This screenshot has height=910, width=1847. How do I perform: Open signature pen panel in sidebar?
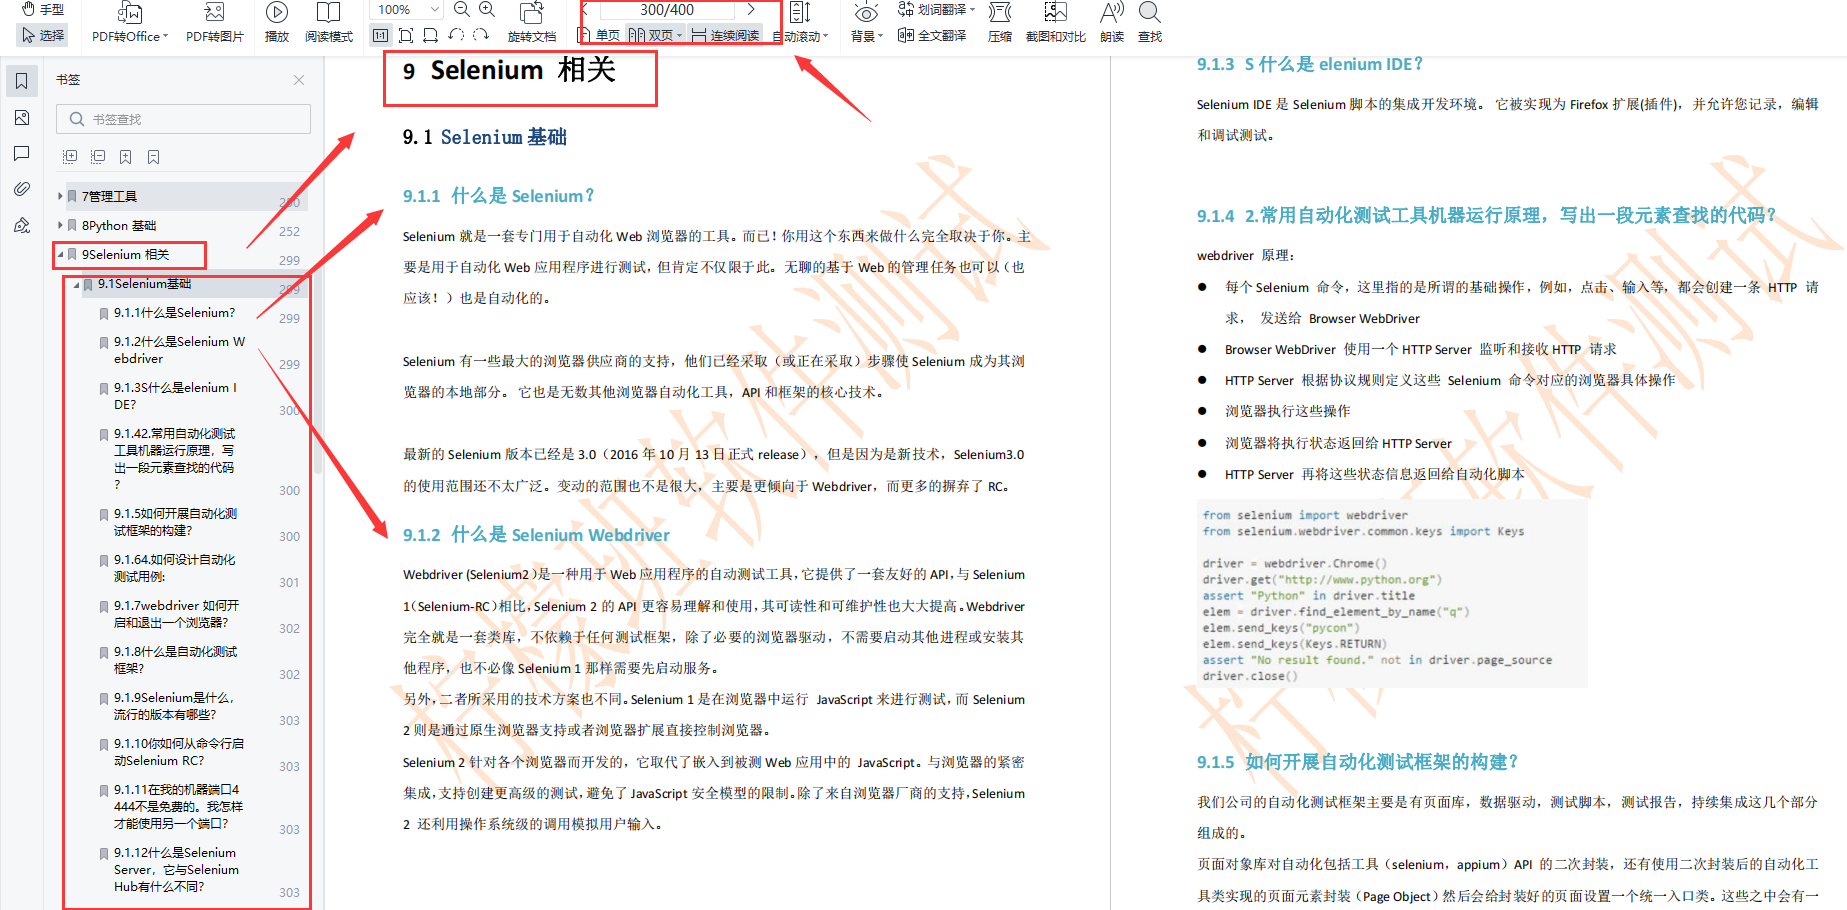pyautogui.click(x=22, y=225)
